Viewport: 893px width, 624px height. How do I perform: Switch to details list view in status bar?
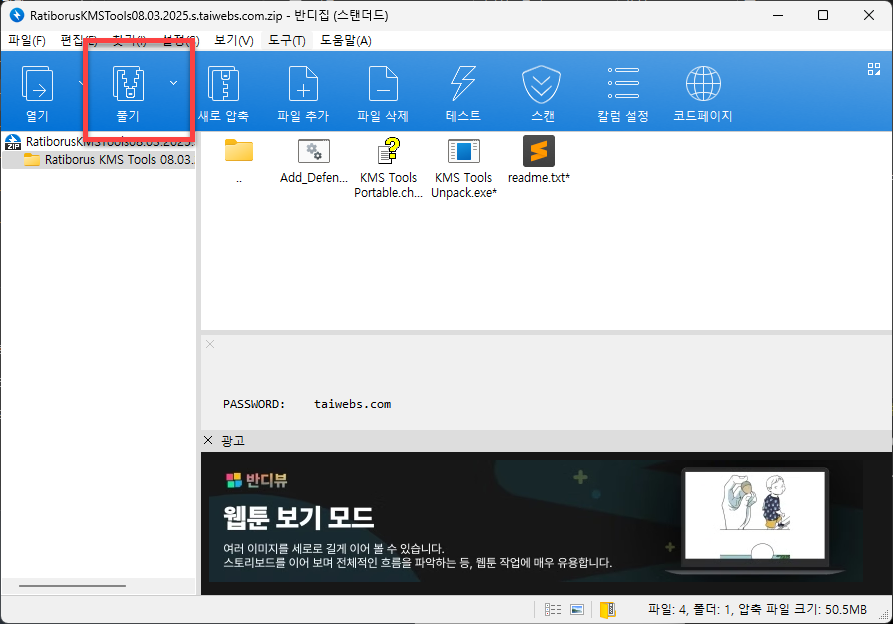[552, 610]
